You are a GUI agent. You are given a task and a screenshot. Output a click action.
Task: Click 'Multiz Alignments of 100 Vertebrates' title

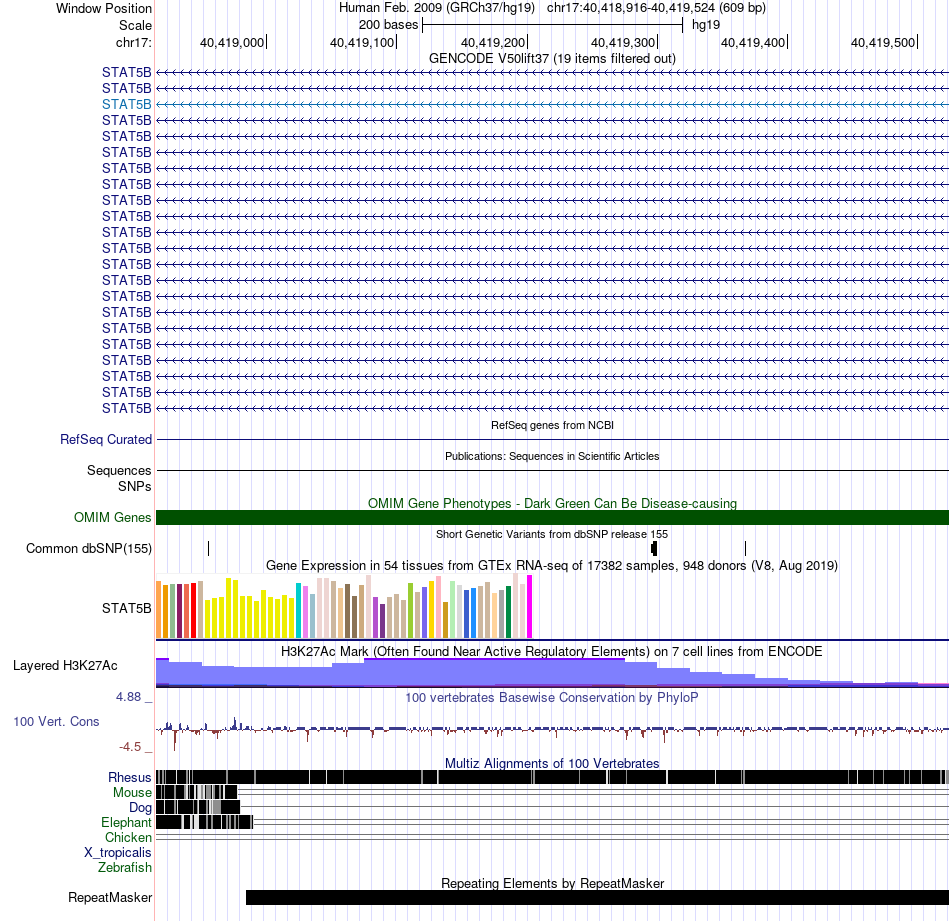point(552,763)
